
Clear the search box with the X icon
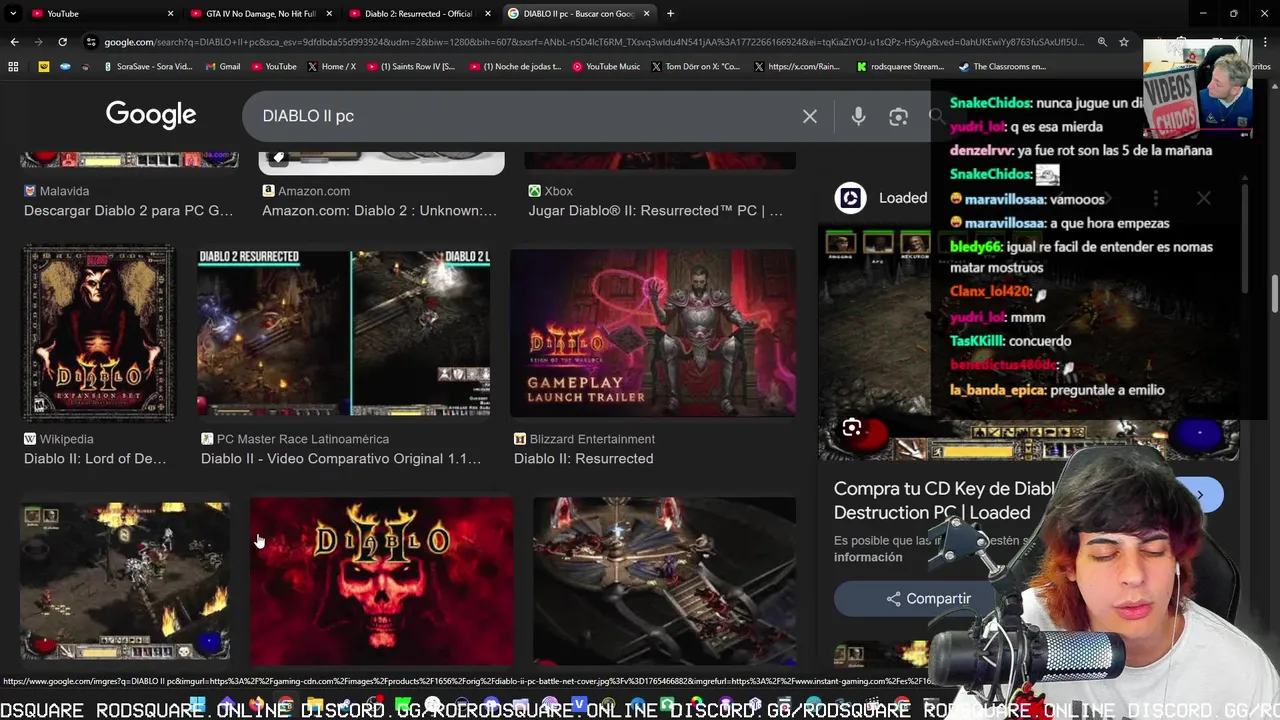(x=810, y=116)
